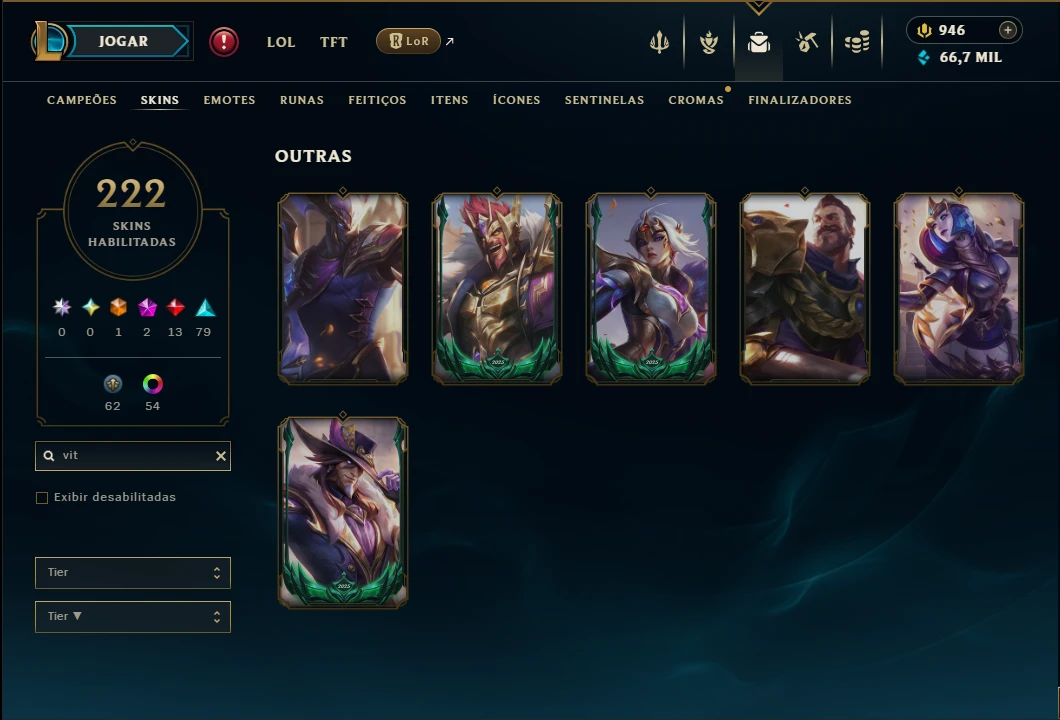Open the EMOTES tab
The height and width of the screenshot is (720, 1060).
[229, 100]
